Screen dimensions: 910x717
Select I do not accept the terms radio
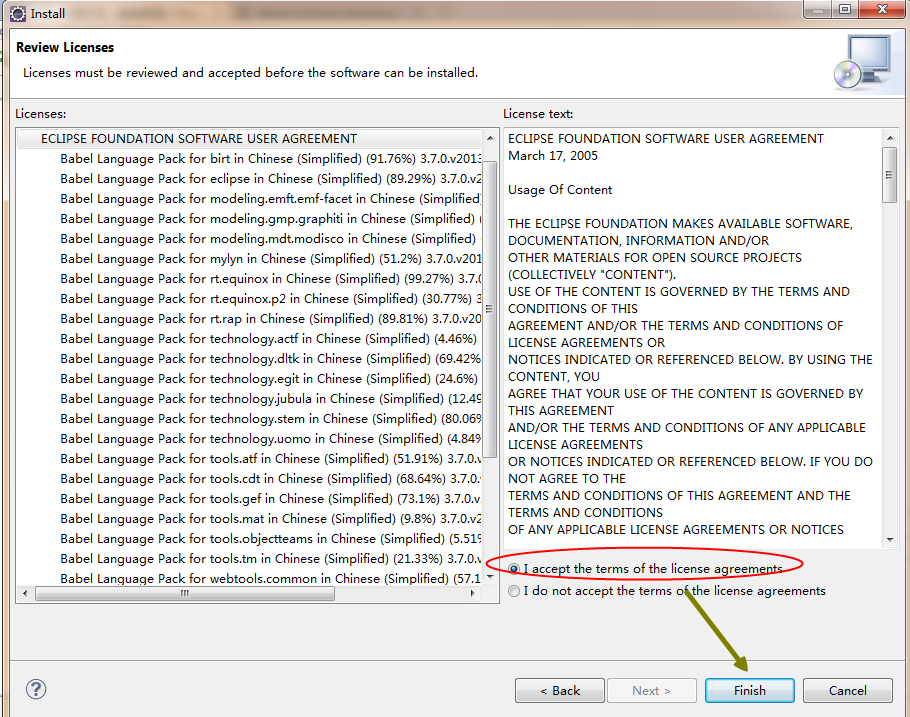click(514, 591)
